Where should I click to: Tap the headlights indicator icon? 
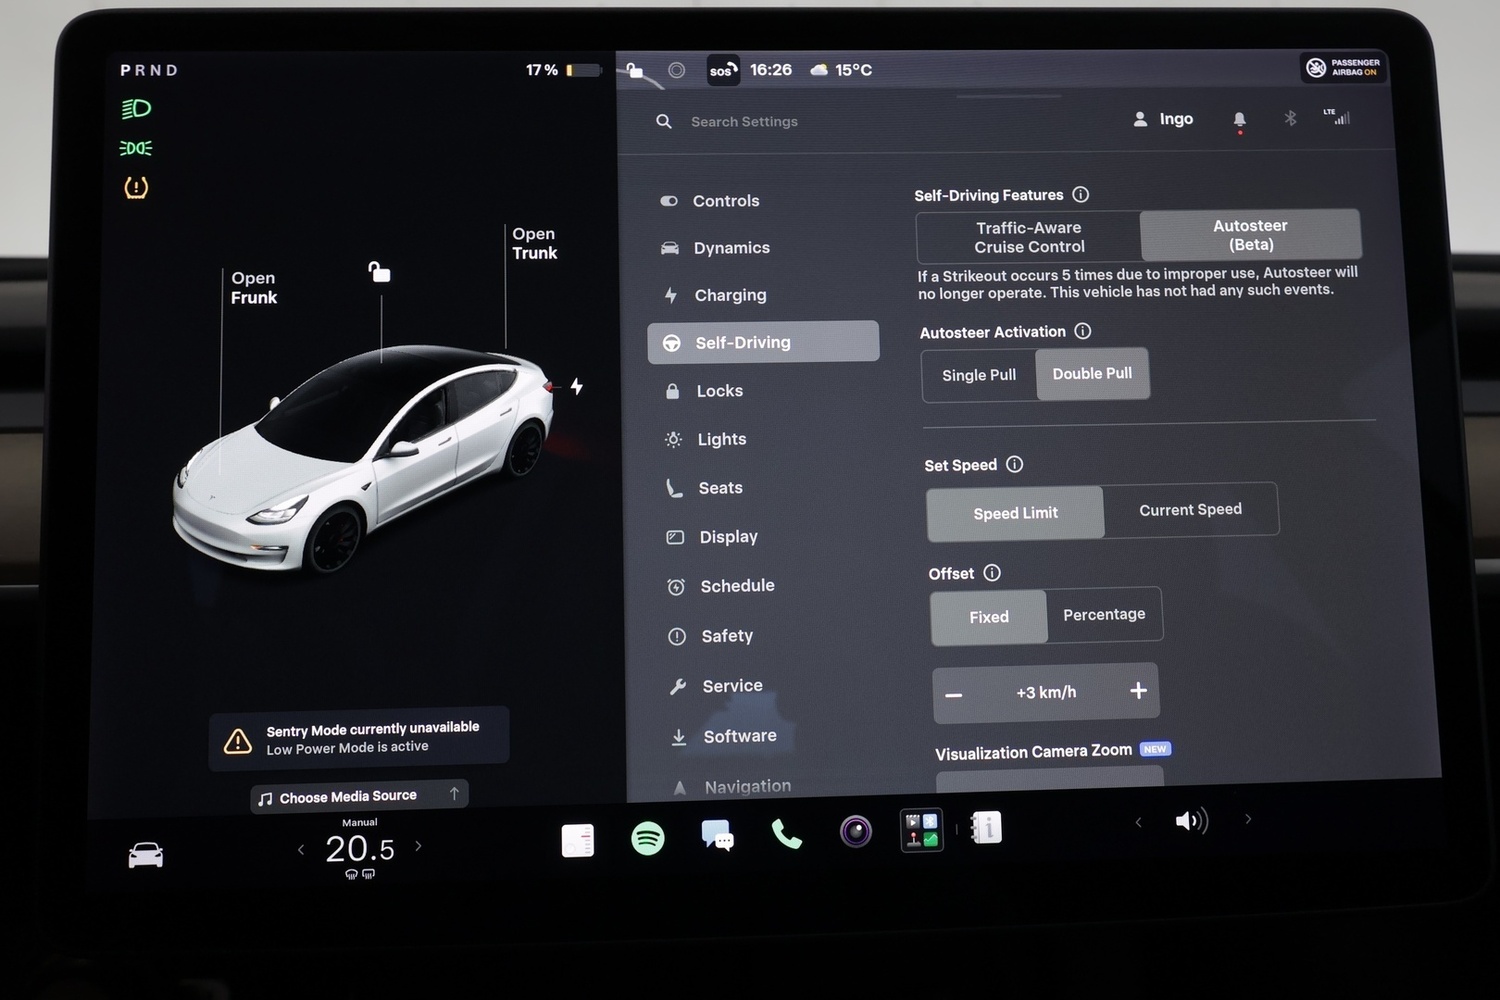click(x=136, y=109)
